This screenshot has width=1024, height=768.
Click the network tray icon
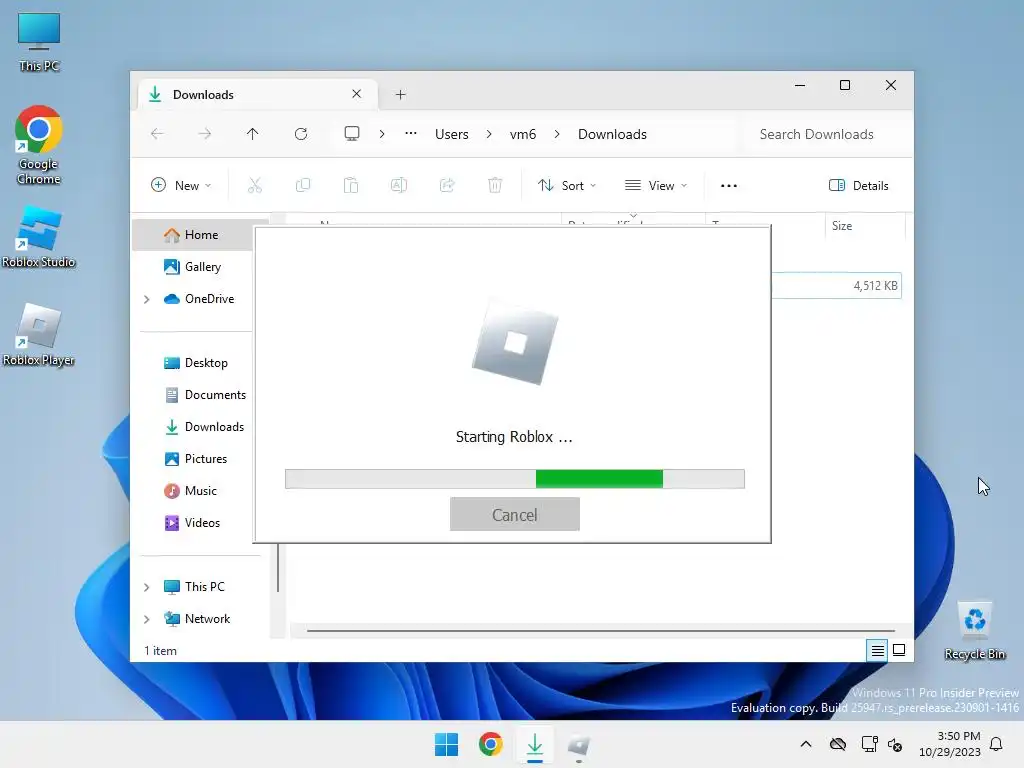tap(869, 744)
